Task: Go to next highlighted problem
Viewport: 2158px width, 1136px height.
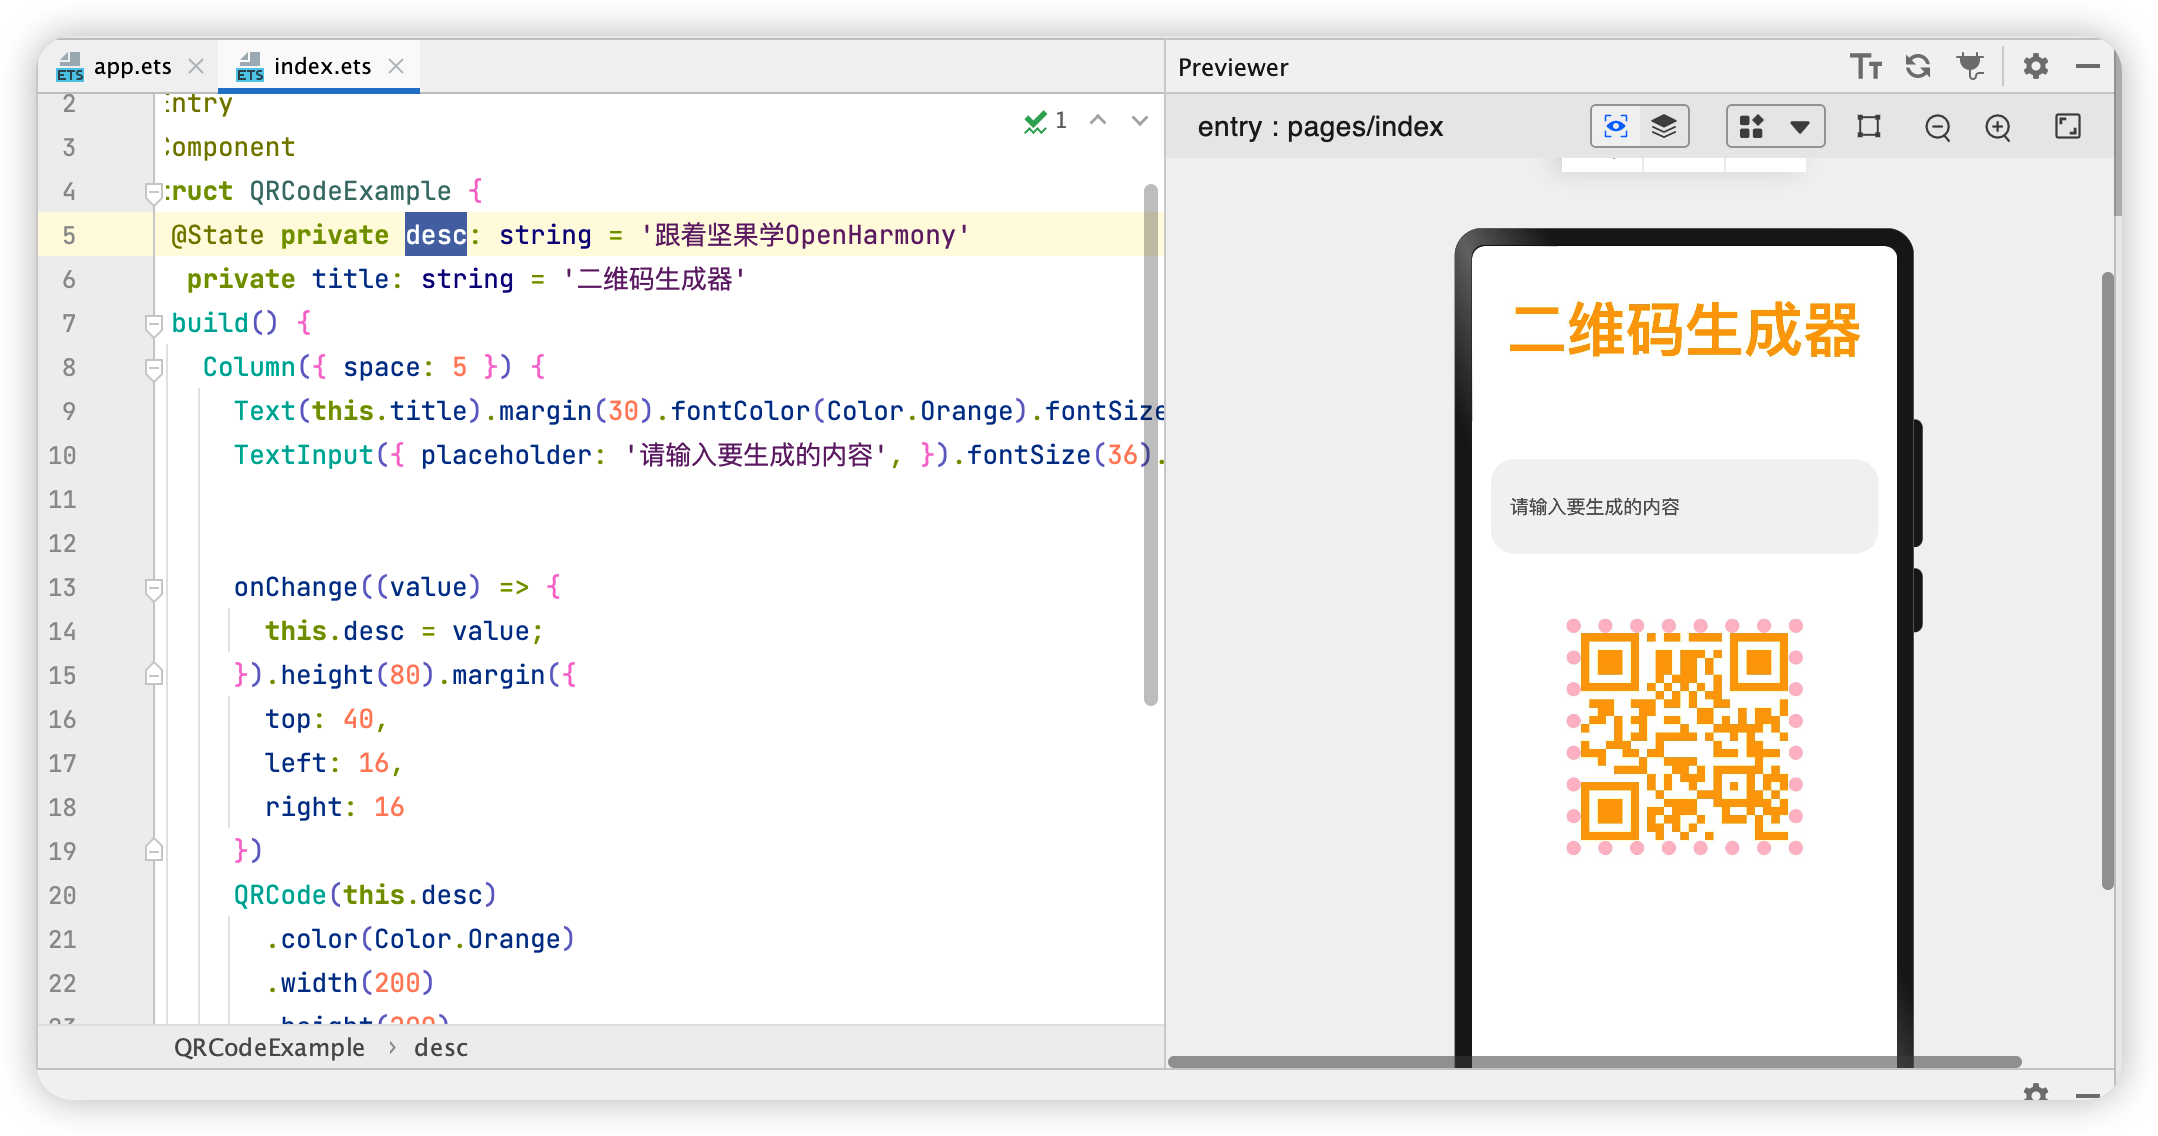Action: (x=1140, y=121)
